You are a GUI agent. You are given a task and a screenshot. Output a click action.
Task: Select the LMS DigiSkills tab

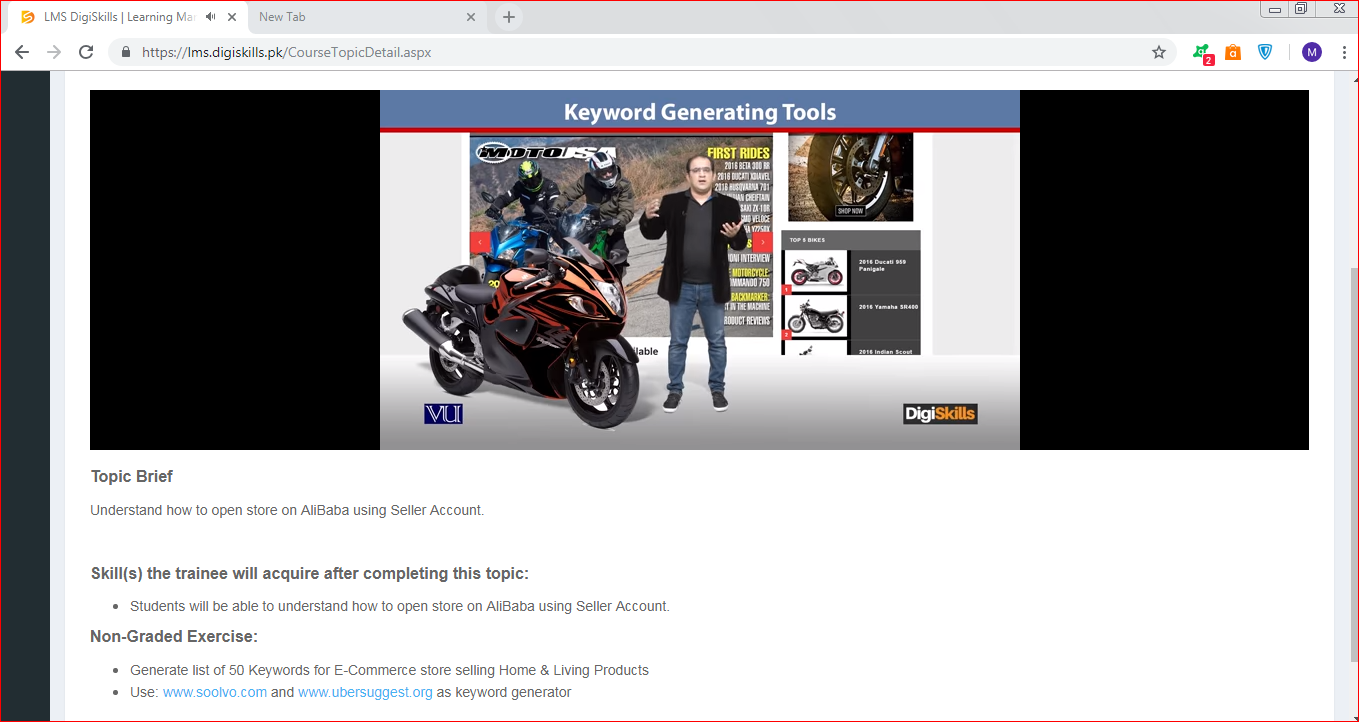[112, 17]
